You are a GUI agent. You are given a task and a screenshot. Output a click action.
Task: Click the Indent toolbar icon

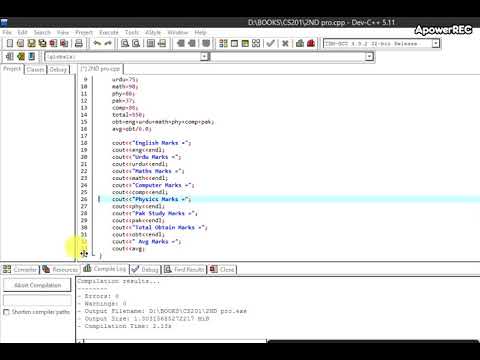[181, 43]
